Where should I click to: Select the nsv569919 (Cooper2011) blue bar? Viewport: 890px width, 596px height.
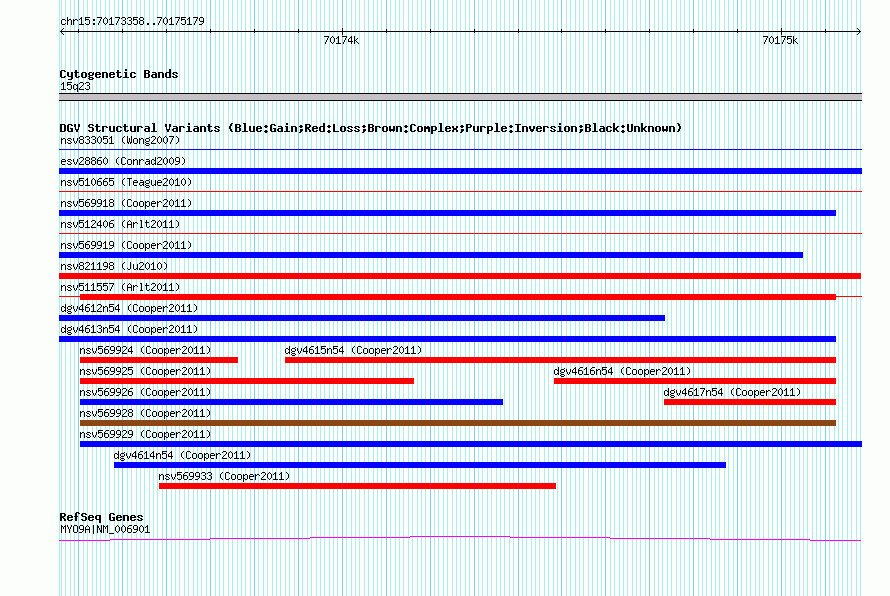(x=431, y=255)
